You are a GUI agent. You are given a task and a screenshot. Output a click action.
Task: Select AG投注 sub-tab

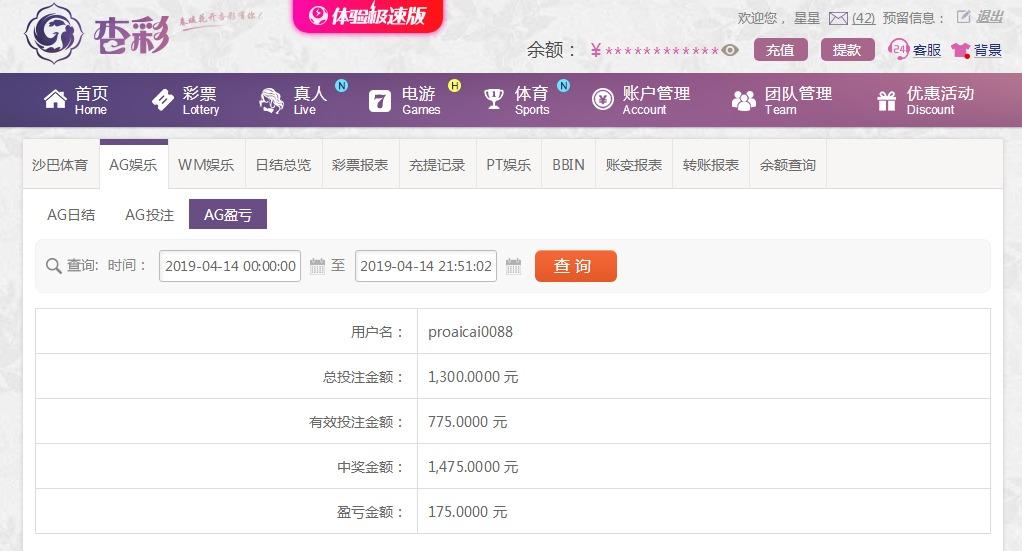click(x=149, y=215)
